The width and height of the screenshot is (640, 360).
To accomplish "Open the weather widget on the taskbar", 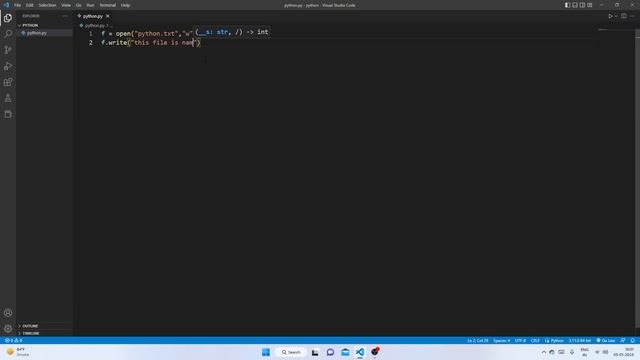I will (x=18, y=352).
